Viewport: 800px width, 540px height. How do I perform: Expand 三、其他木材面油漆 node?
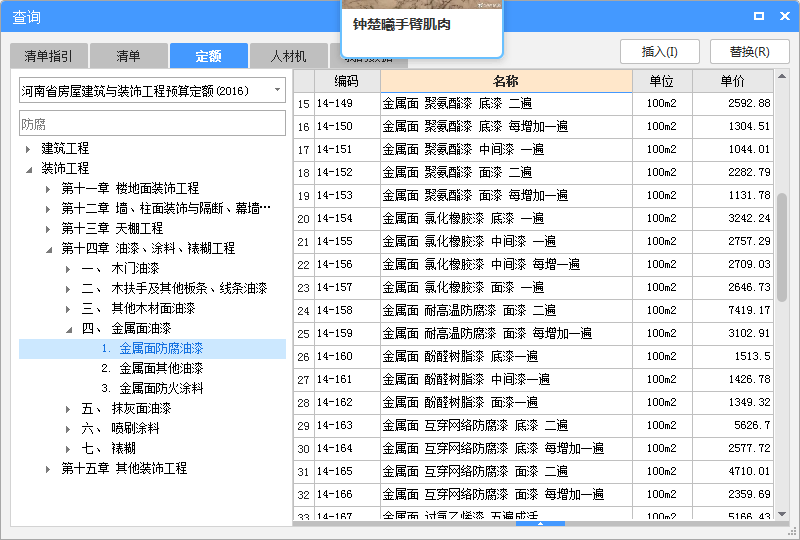[68, 309]
